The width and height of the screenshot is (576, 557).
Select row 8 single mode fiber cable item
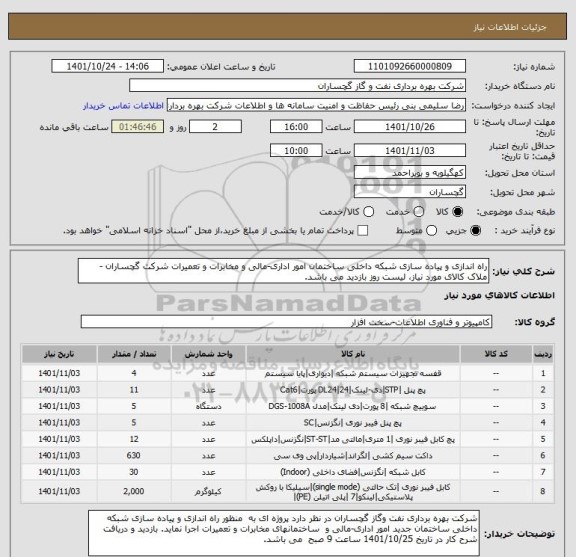(287, 492)
